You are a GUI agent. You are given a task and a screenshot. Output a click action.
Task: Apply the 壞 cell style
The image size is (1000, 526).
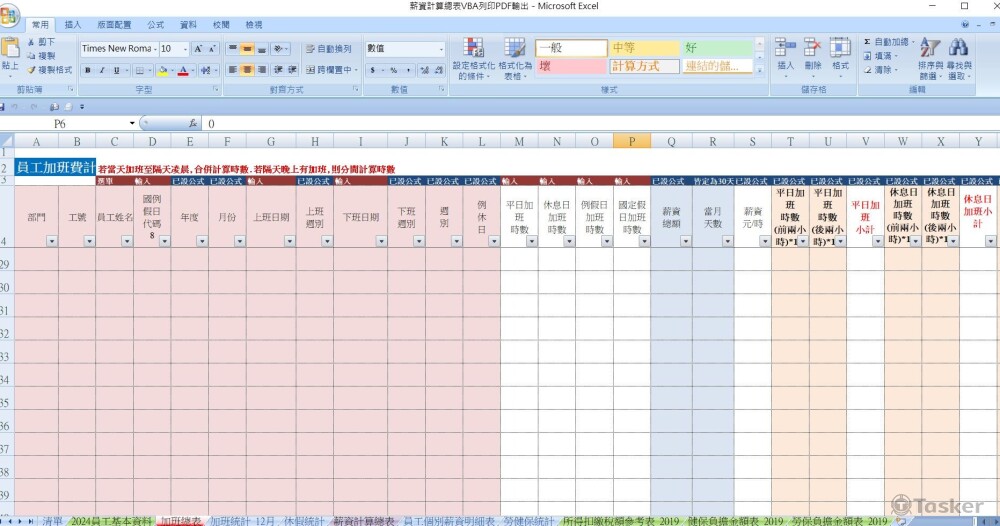(x=570, y=66)
